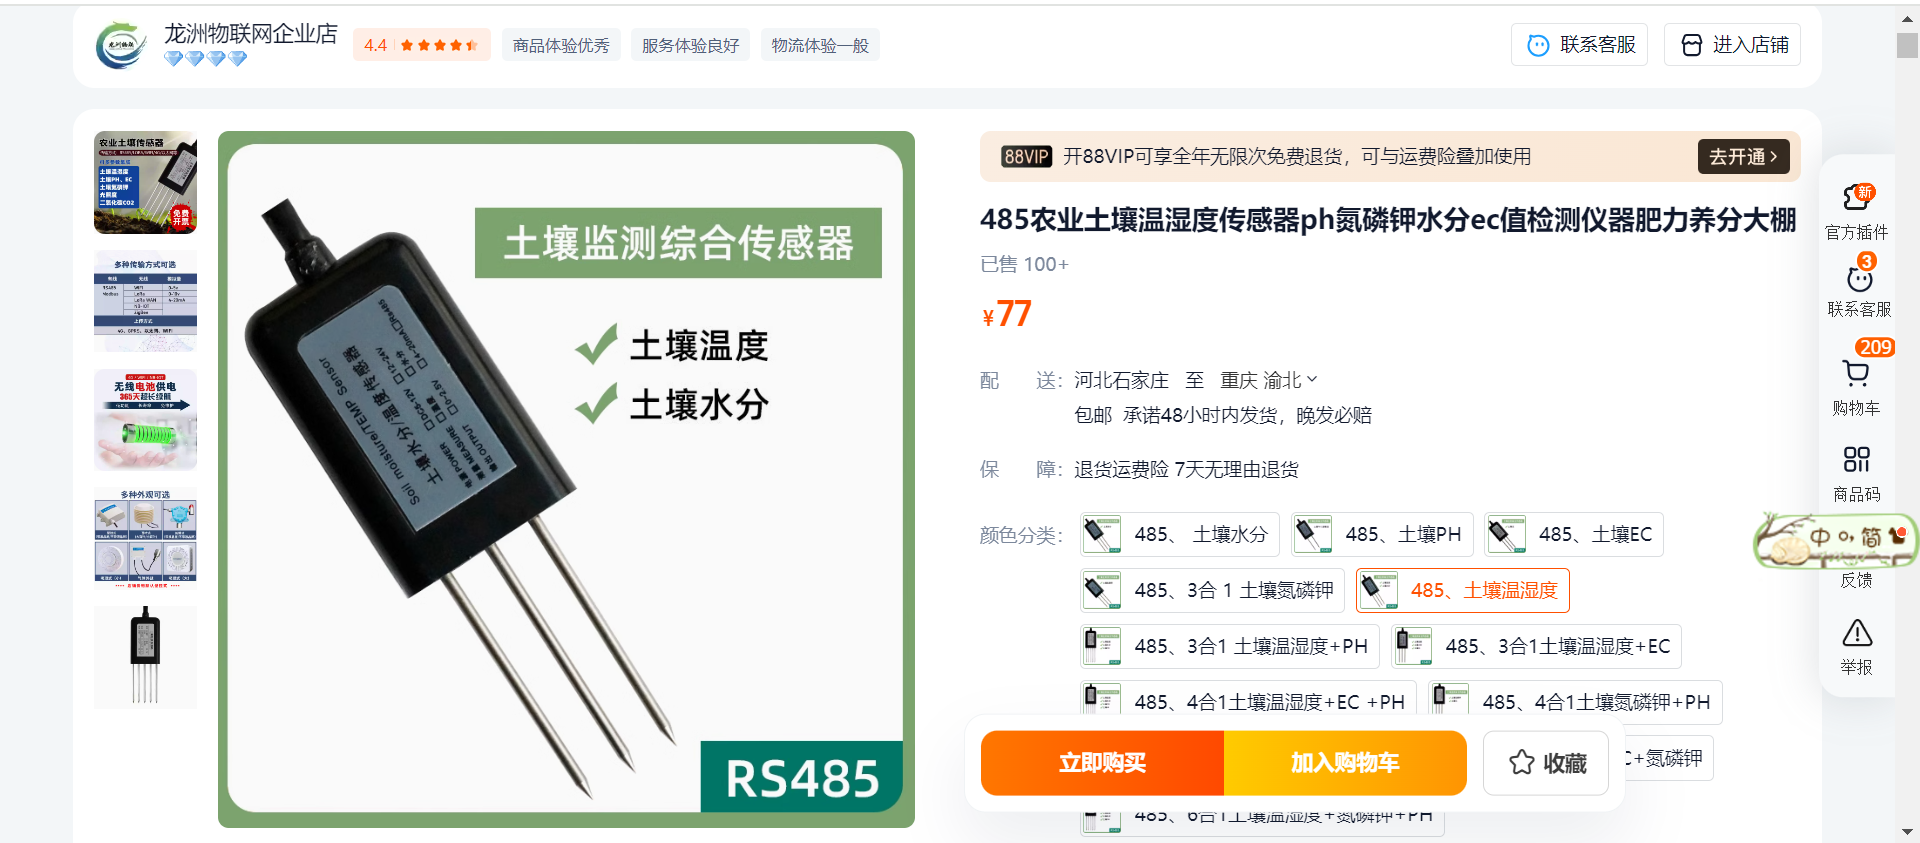
Task: Select the 485、土壤PH variant
Action: tap(1382, 535)
